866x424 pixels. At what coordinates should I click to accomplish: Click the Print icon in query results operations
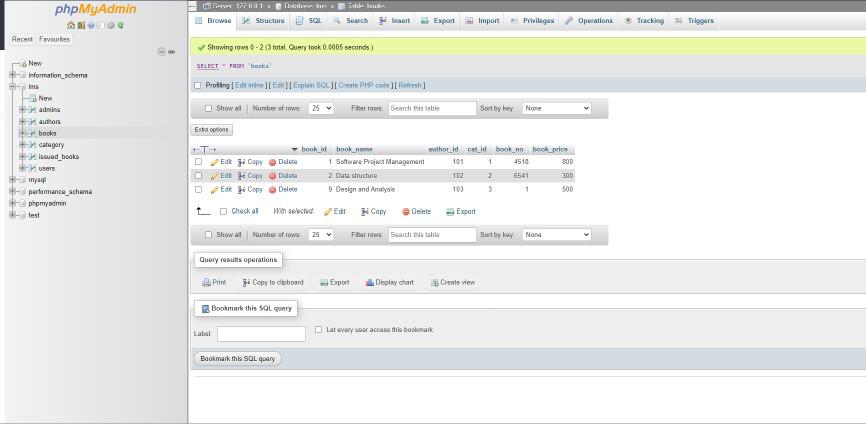click(204, 282)
